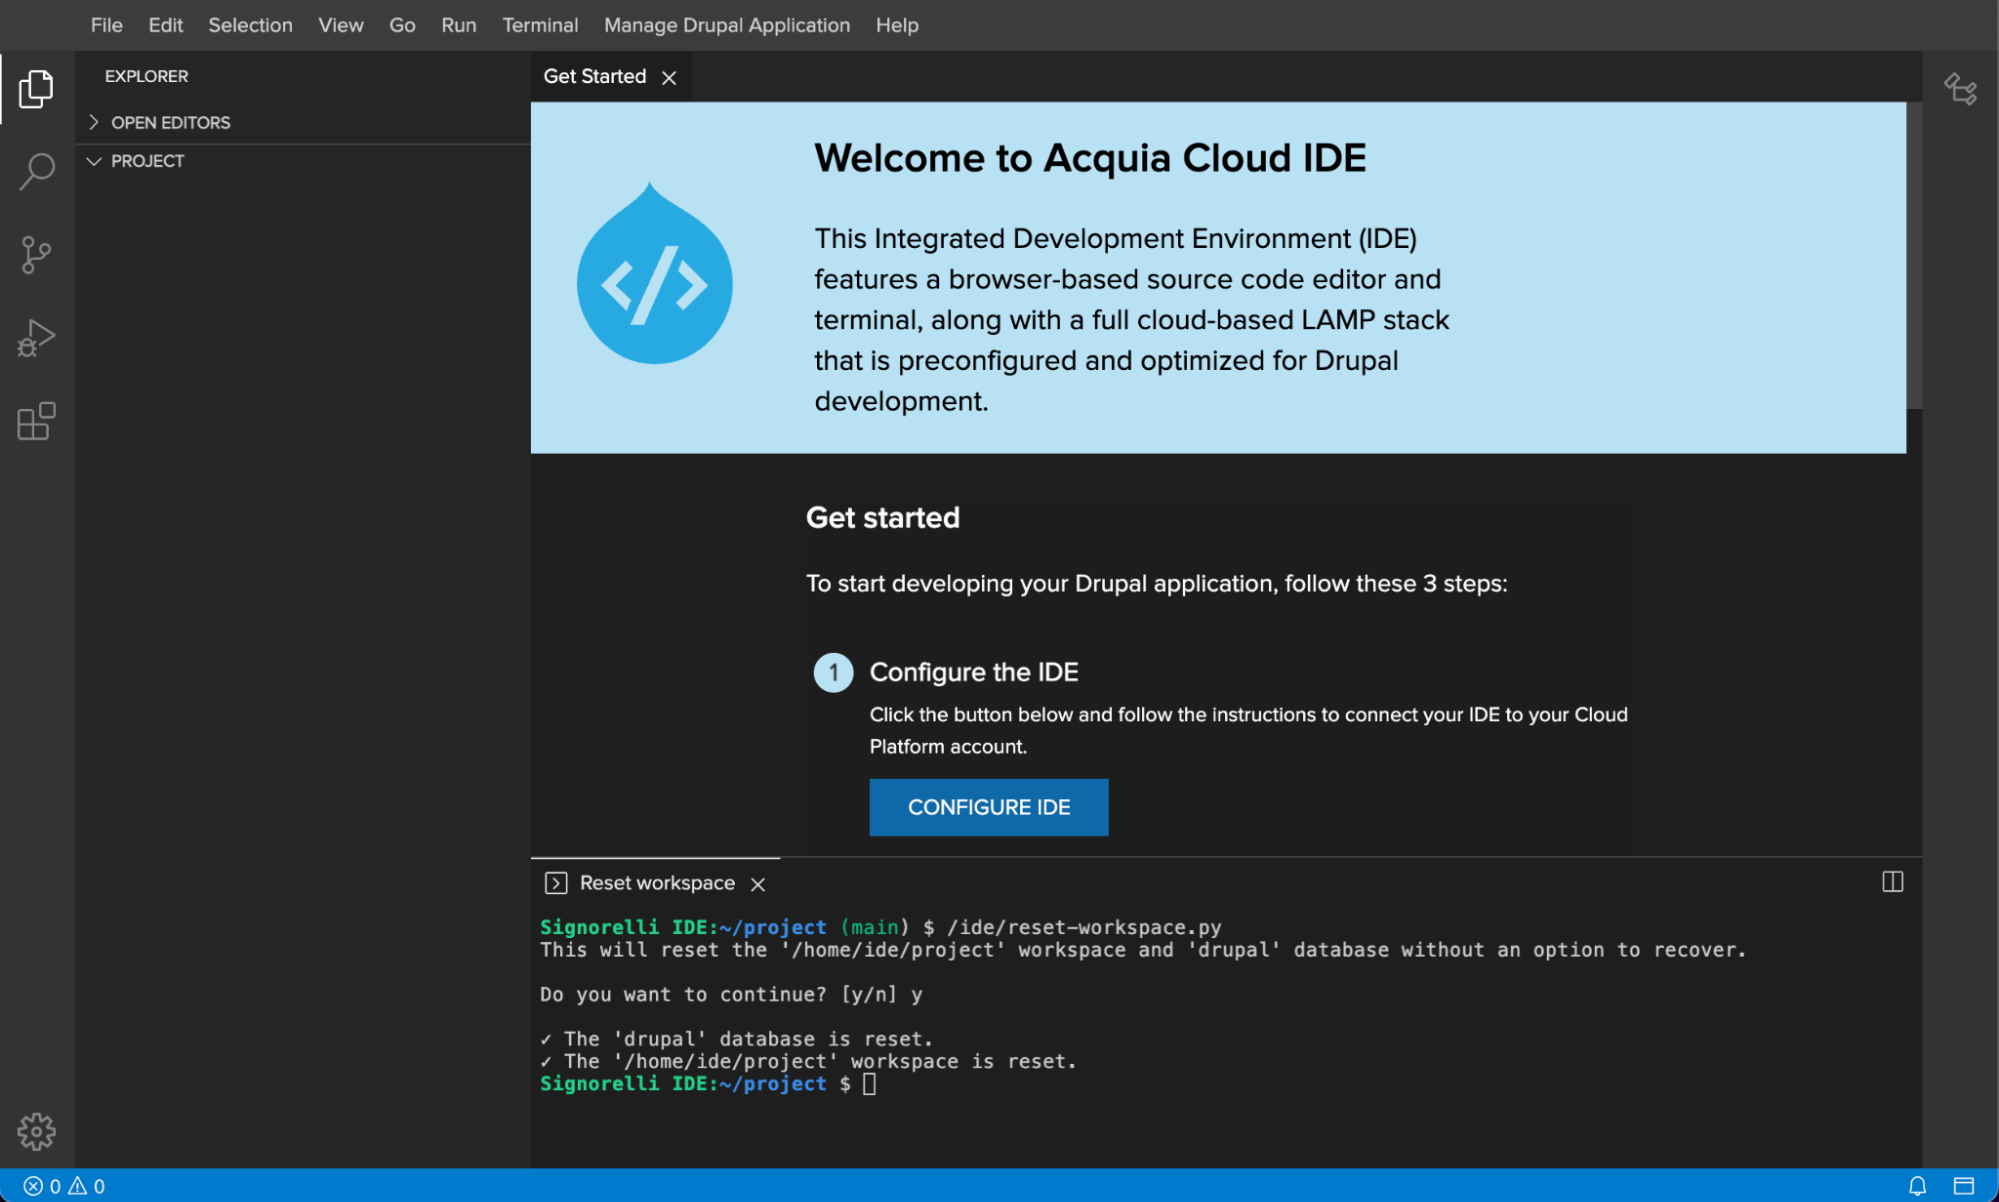Click the editor vertical scrollbar
This screenshot has width=1999, height=1202.
(1914, 255)
